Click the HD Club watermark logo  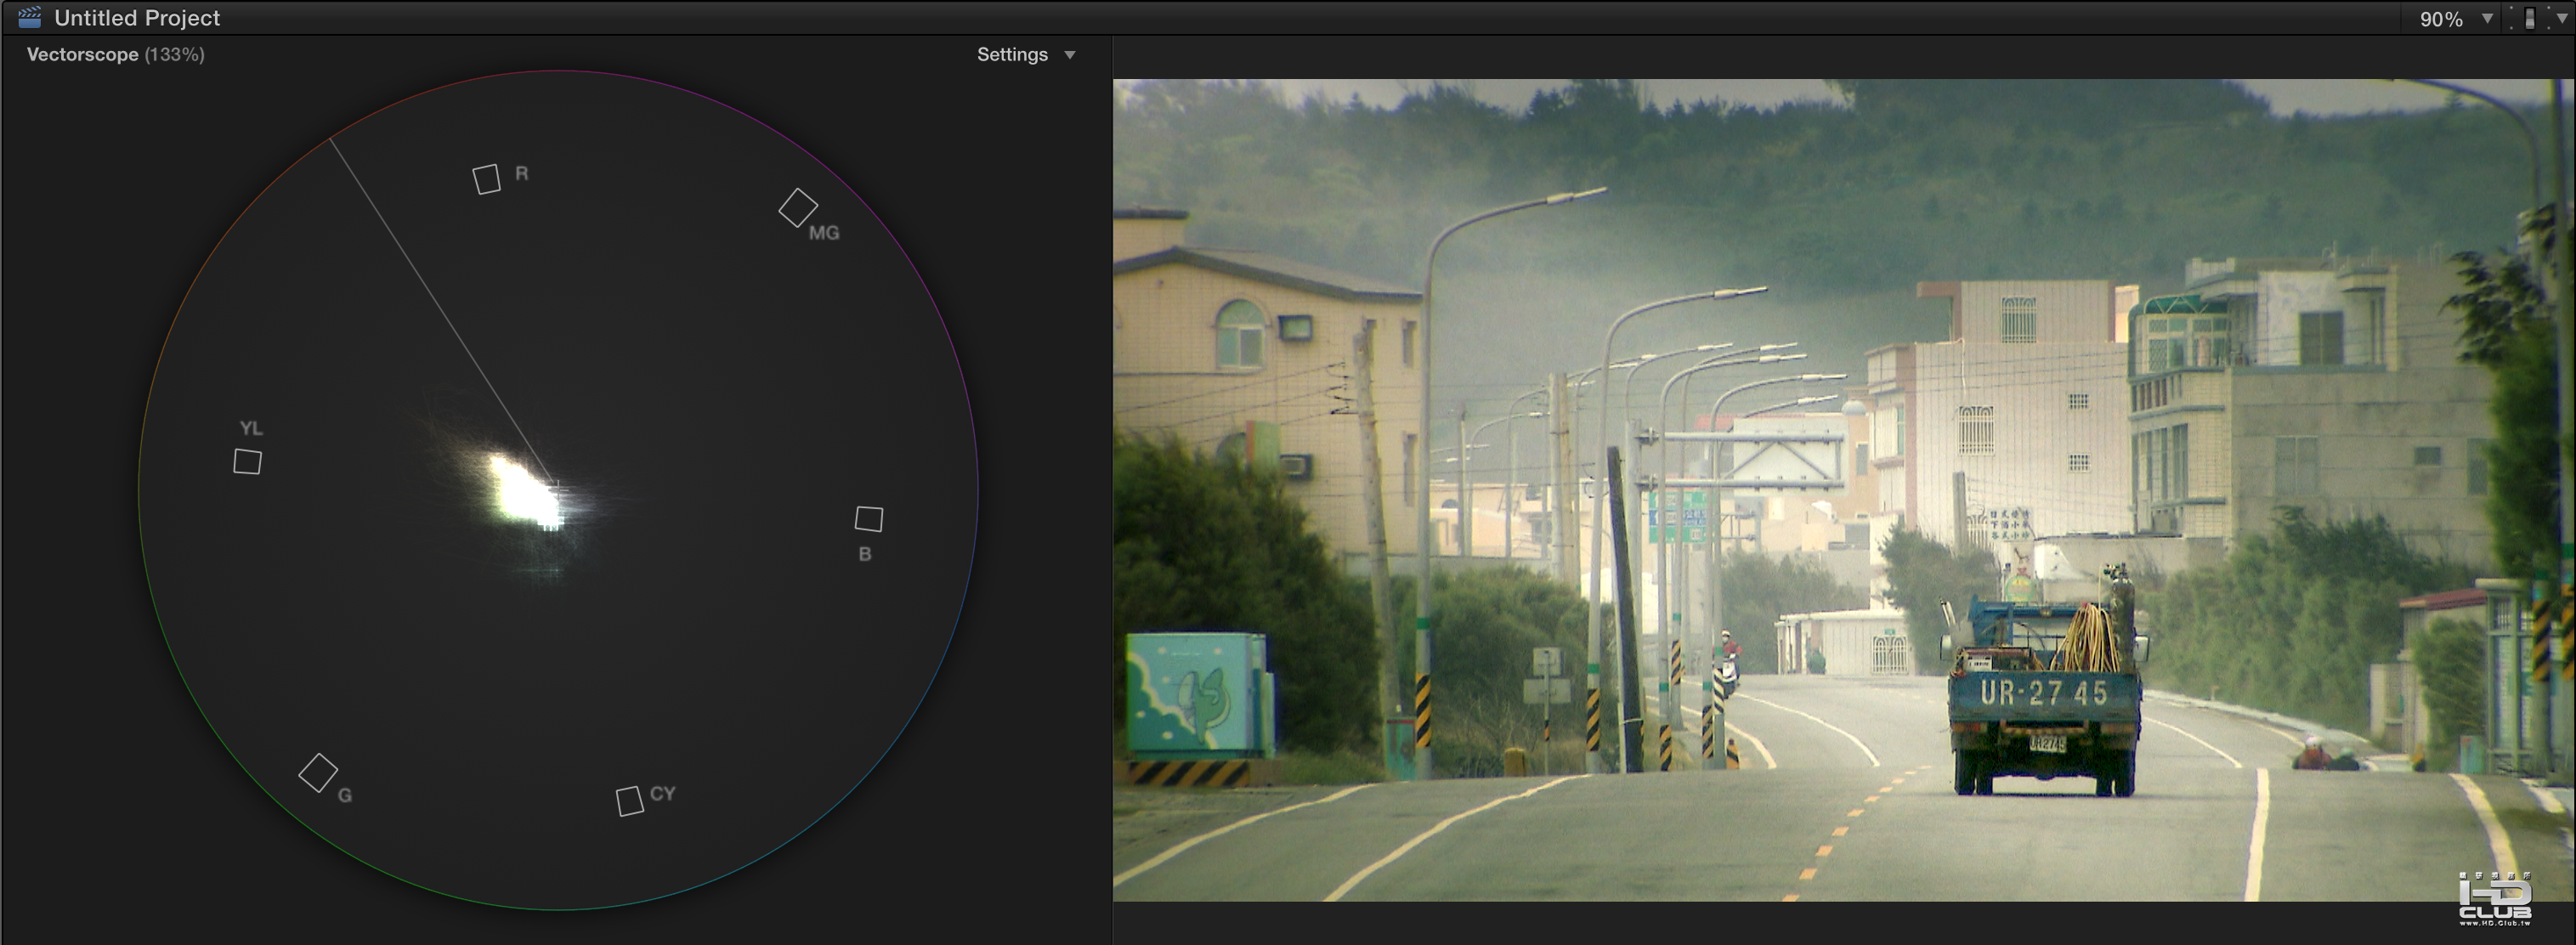(2495, 899)
